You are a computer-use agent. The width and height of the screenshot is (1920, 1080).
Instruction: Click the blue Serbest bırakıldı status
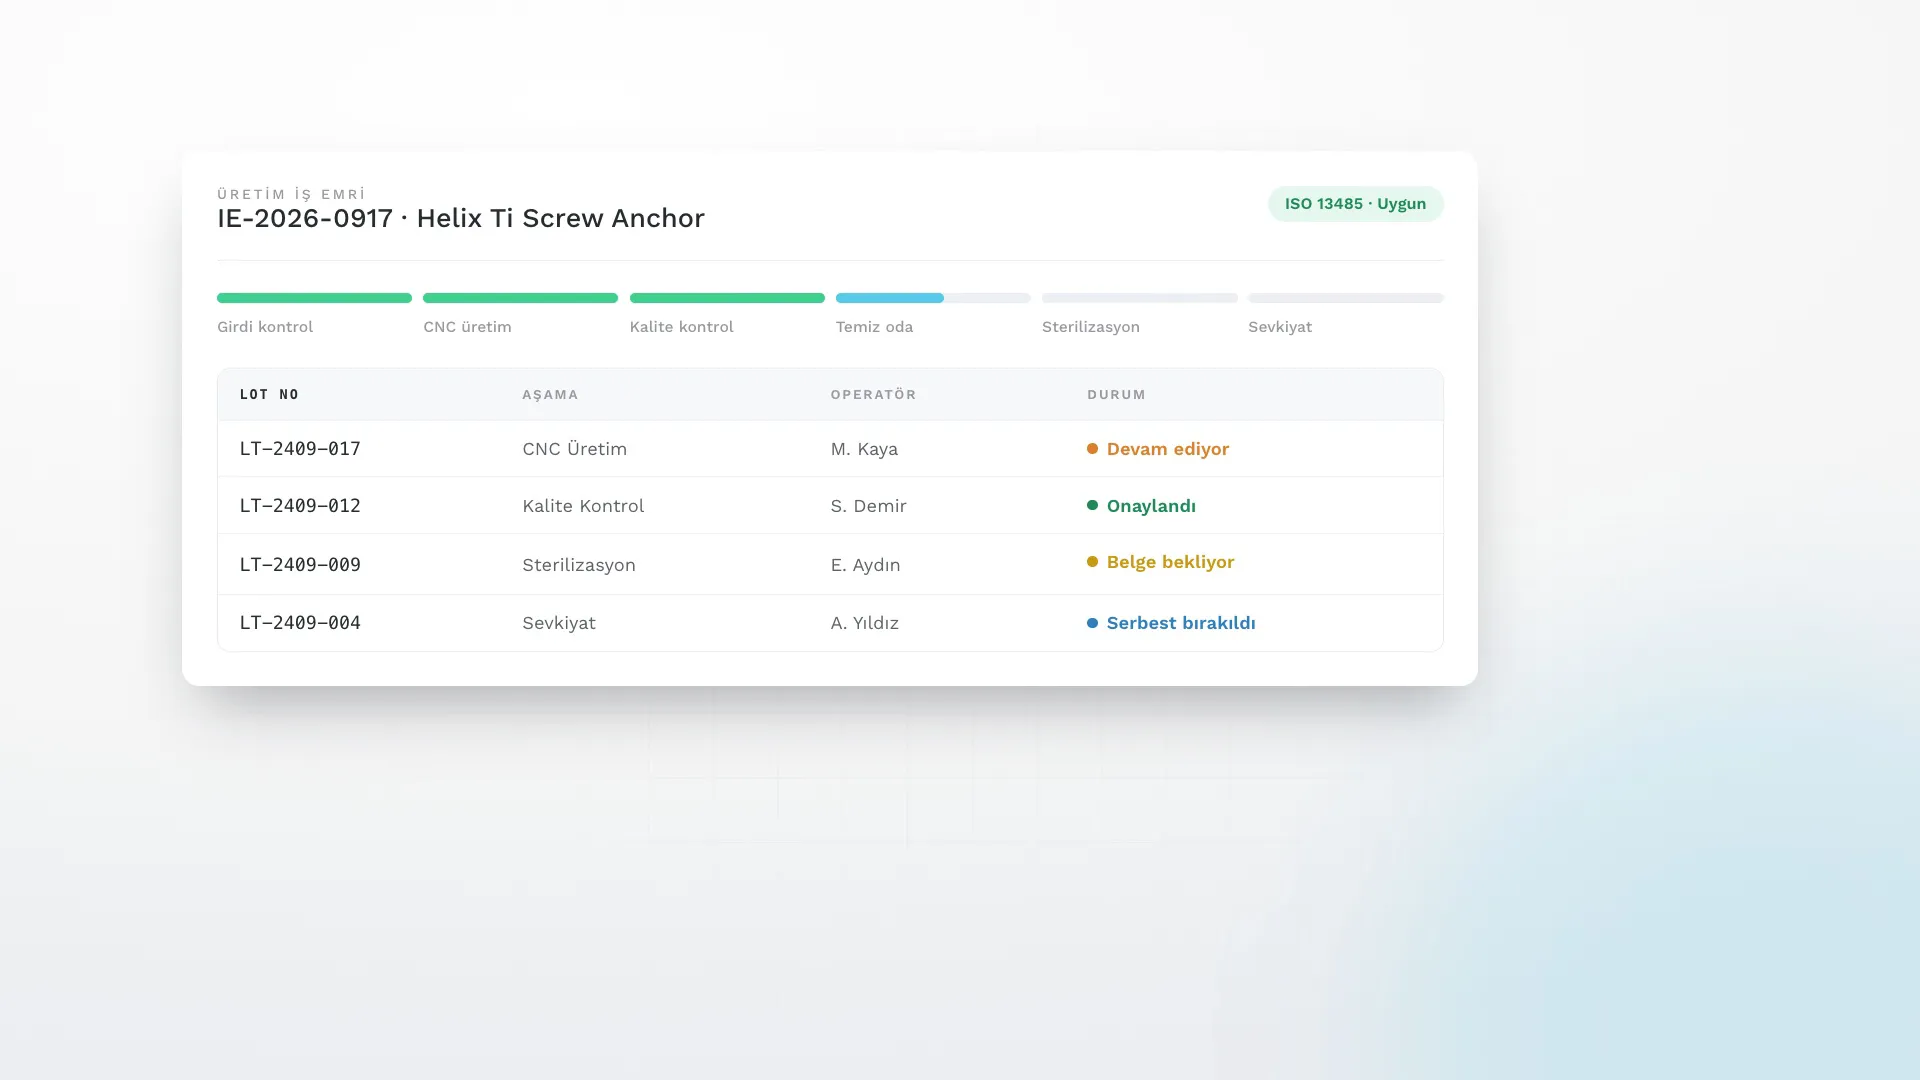pyautogui.click(x=1171, y=623)
